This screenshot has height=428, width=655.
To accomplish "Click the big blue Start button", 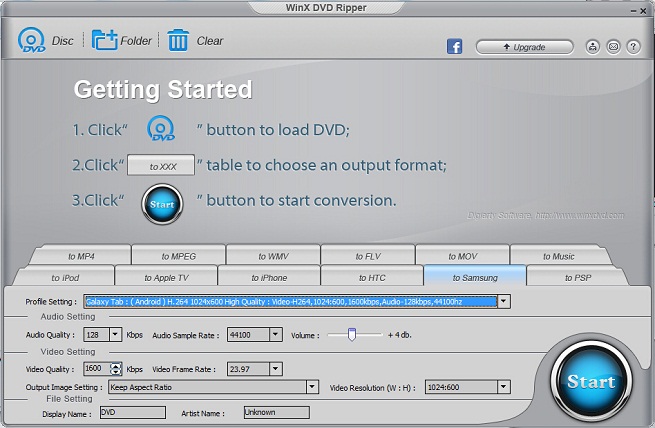I will pos(592,381).
